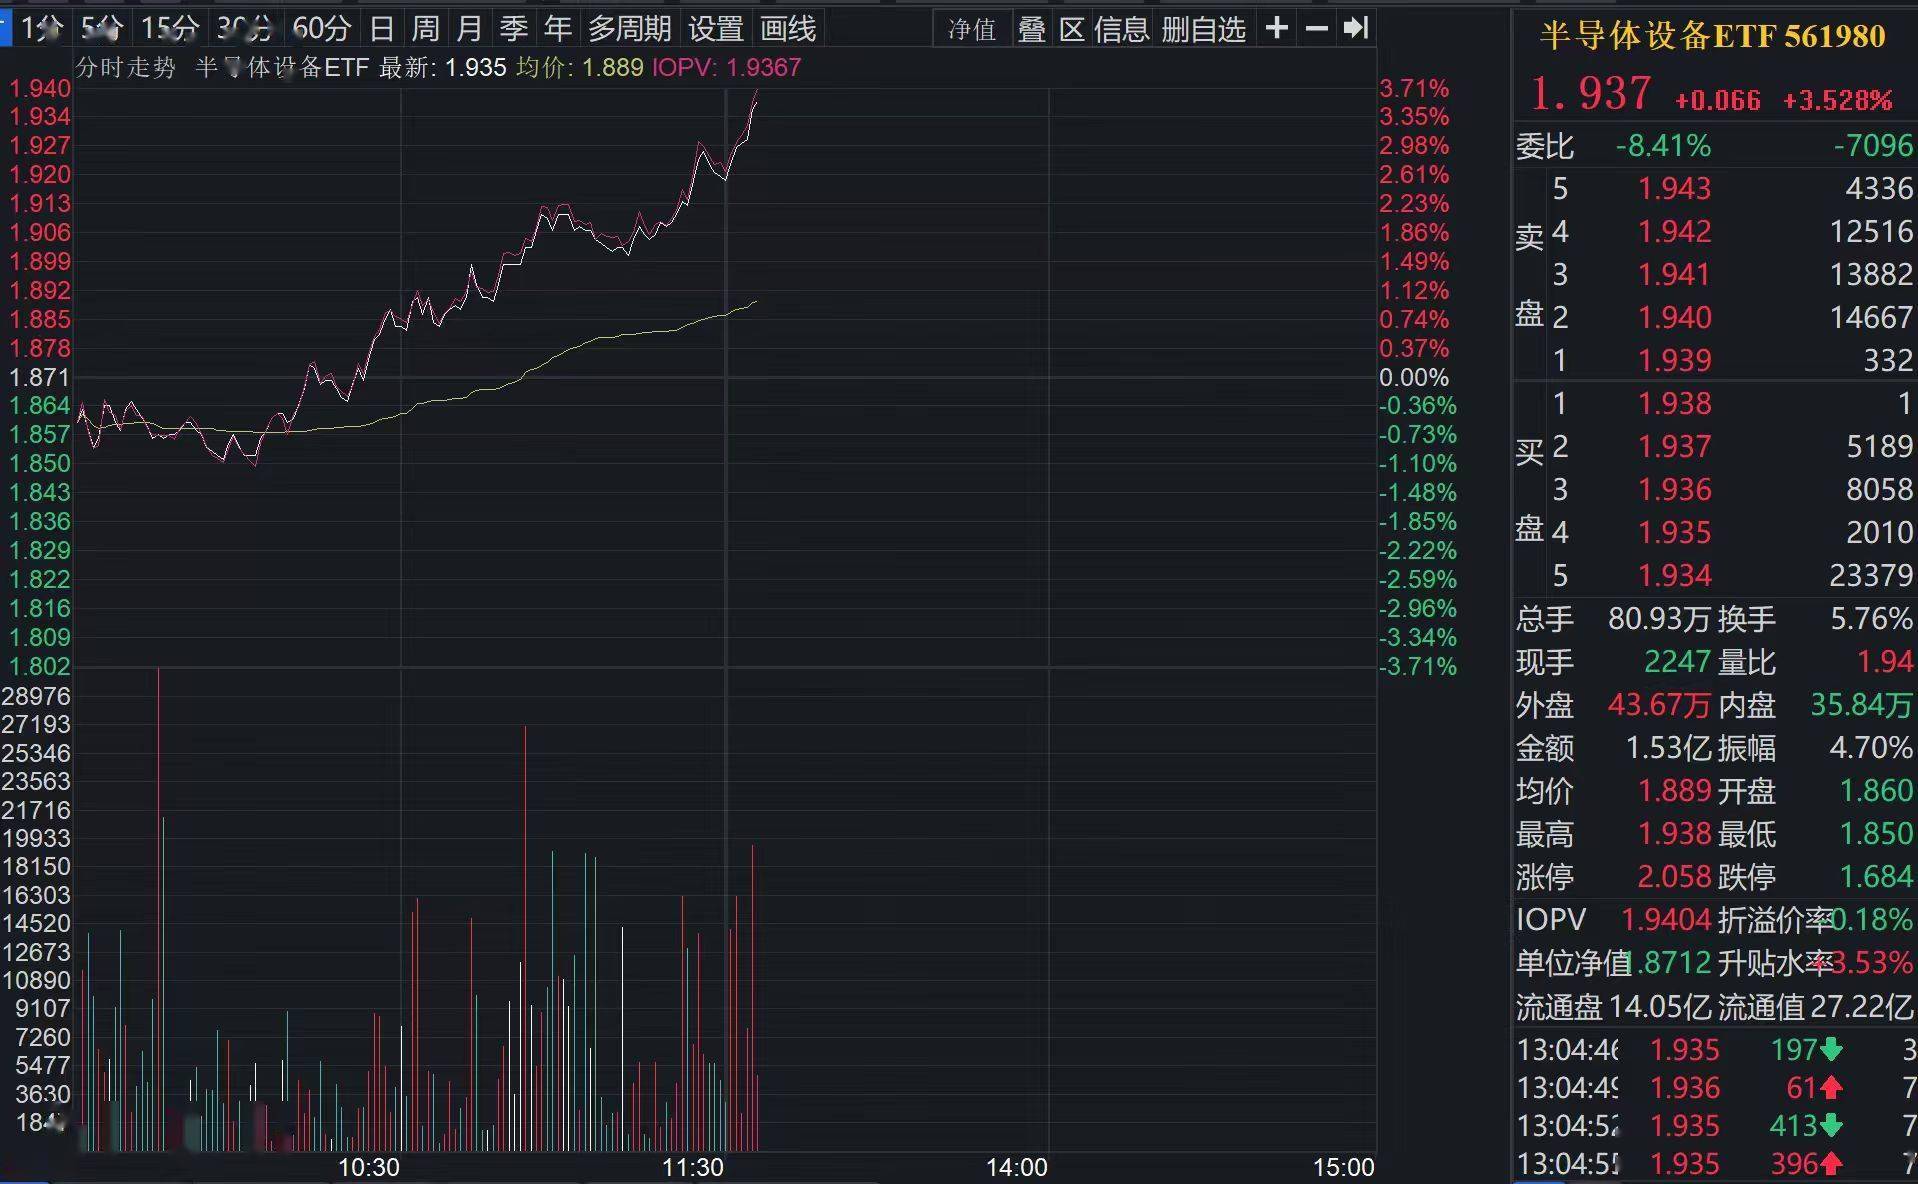
Task: Click the 11:30 marker on time axis
Action: pos(692,1167)
